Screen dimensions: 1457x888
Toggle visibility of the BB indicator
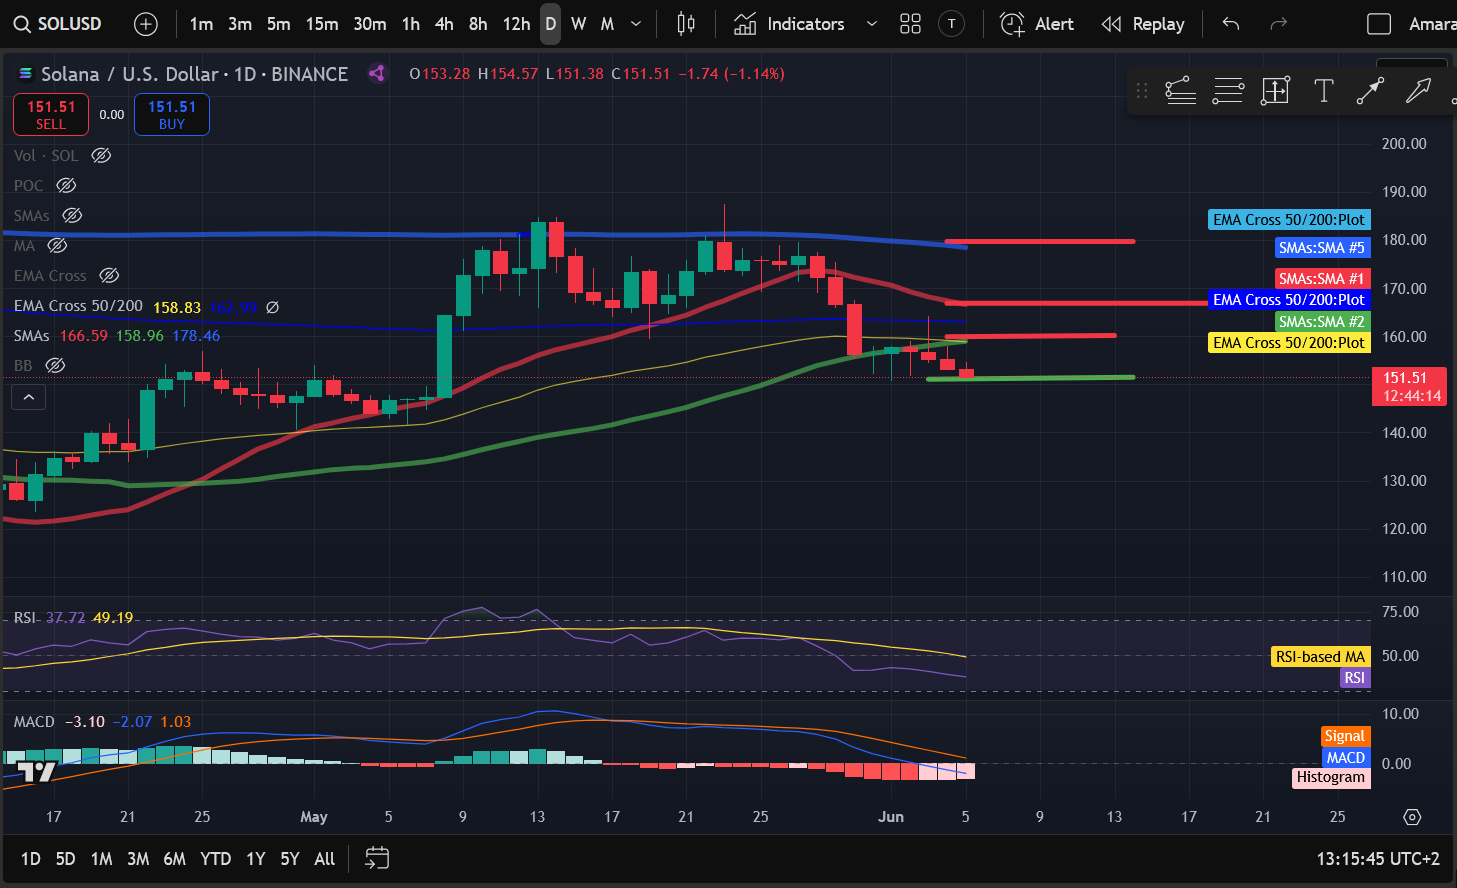56,365
